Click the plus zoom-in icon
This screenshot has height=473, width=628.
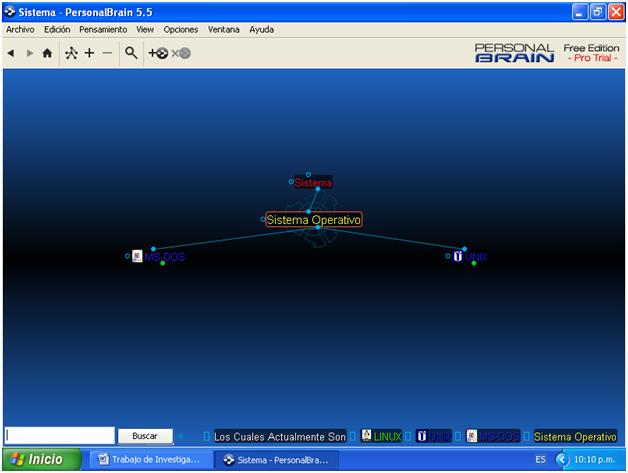point(89,53)
